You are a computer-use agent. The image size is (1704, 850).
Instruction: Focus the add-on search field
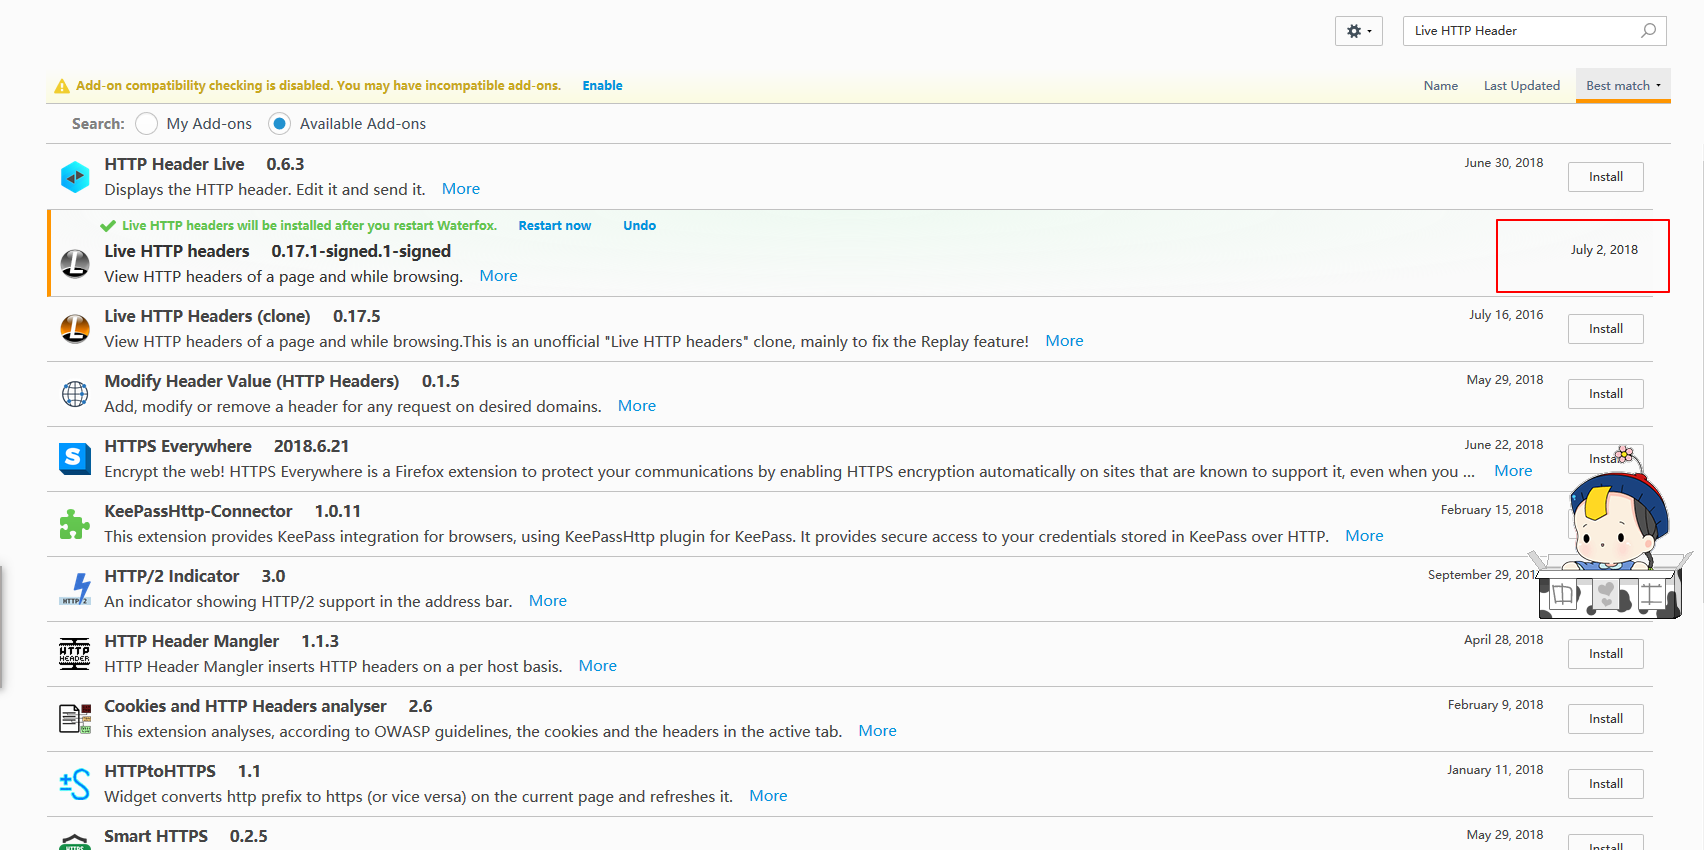(1534, 31)
